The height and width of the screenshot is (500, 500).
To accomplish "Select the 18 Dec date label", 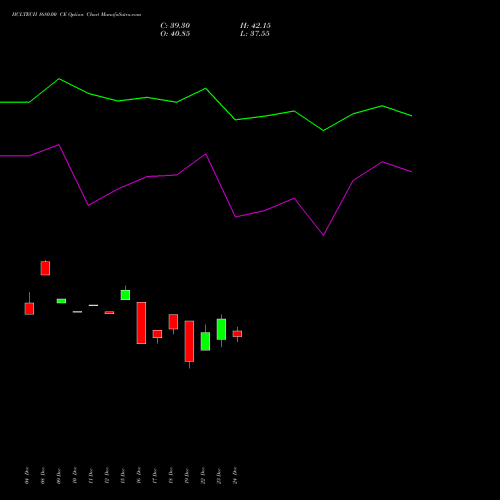I will tap(171, 475).
